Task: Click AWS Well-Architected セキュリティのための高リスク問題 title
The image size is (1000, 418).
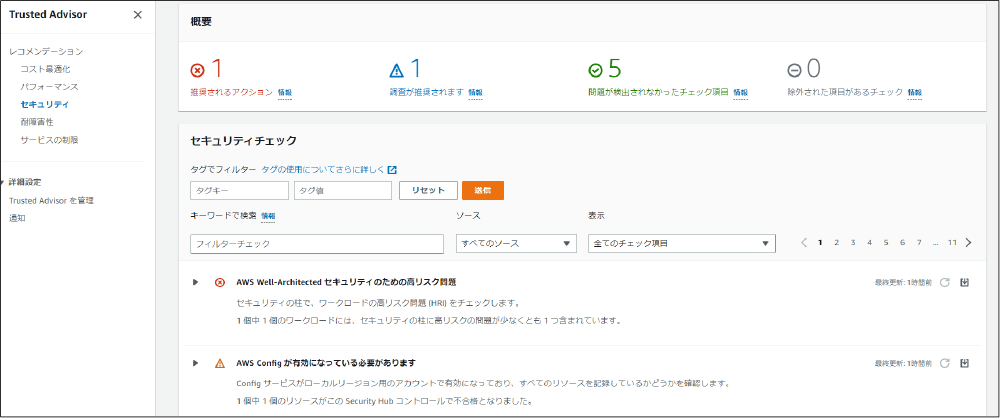Action: click(x=346, y=281)
